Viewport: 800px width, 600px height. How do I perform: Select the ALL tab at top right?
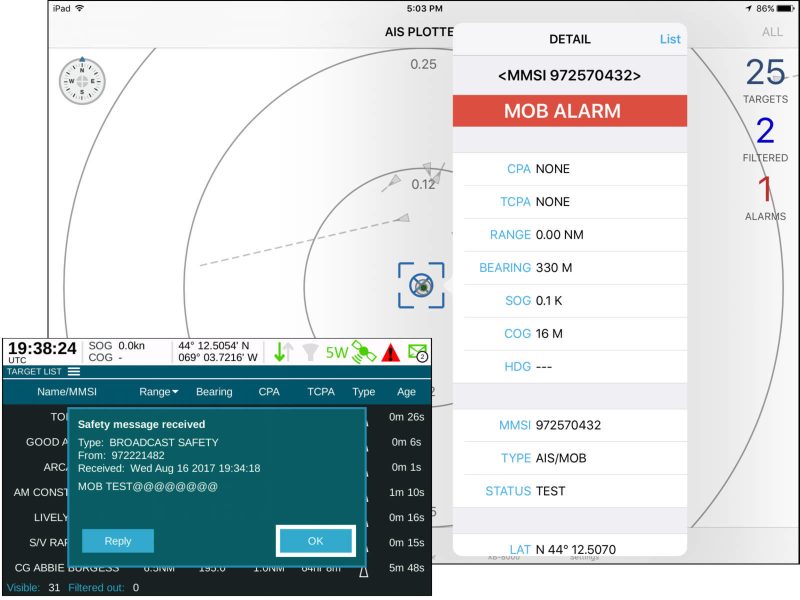[773, 32]
